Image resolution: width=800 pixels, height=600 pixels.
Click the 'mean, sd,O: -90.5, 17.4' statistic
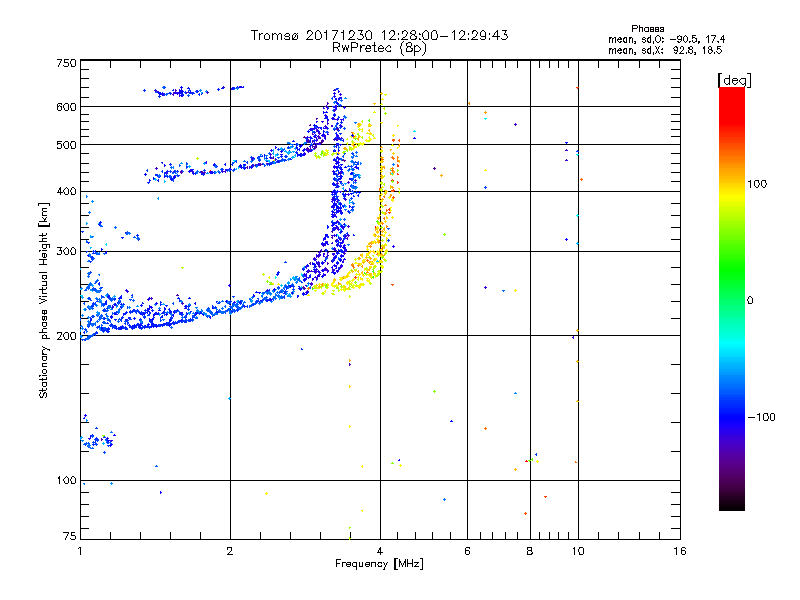(666, 39)
